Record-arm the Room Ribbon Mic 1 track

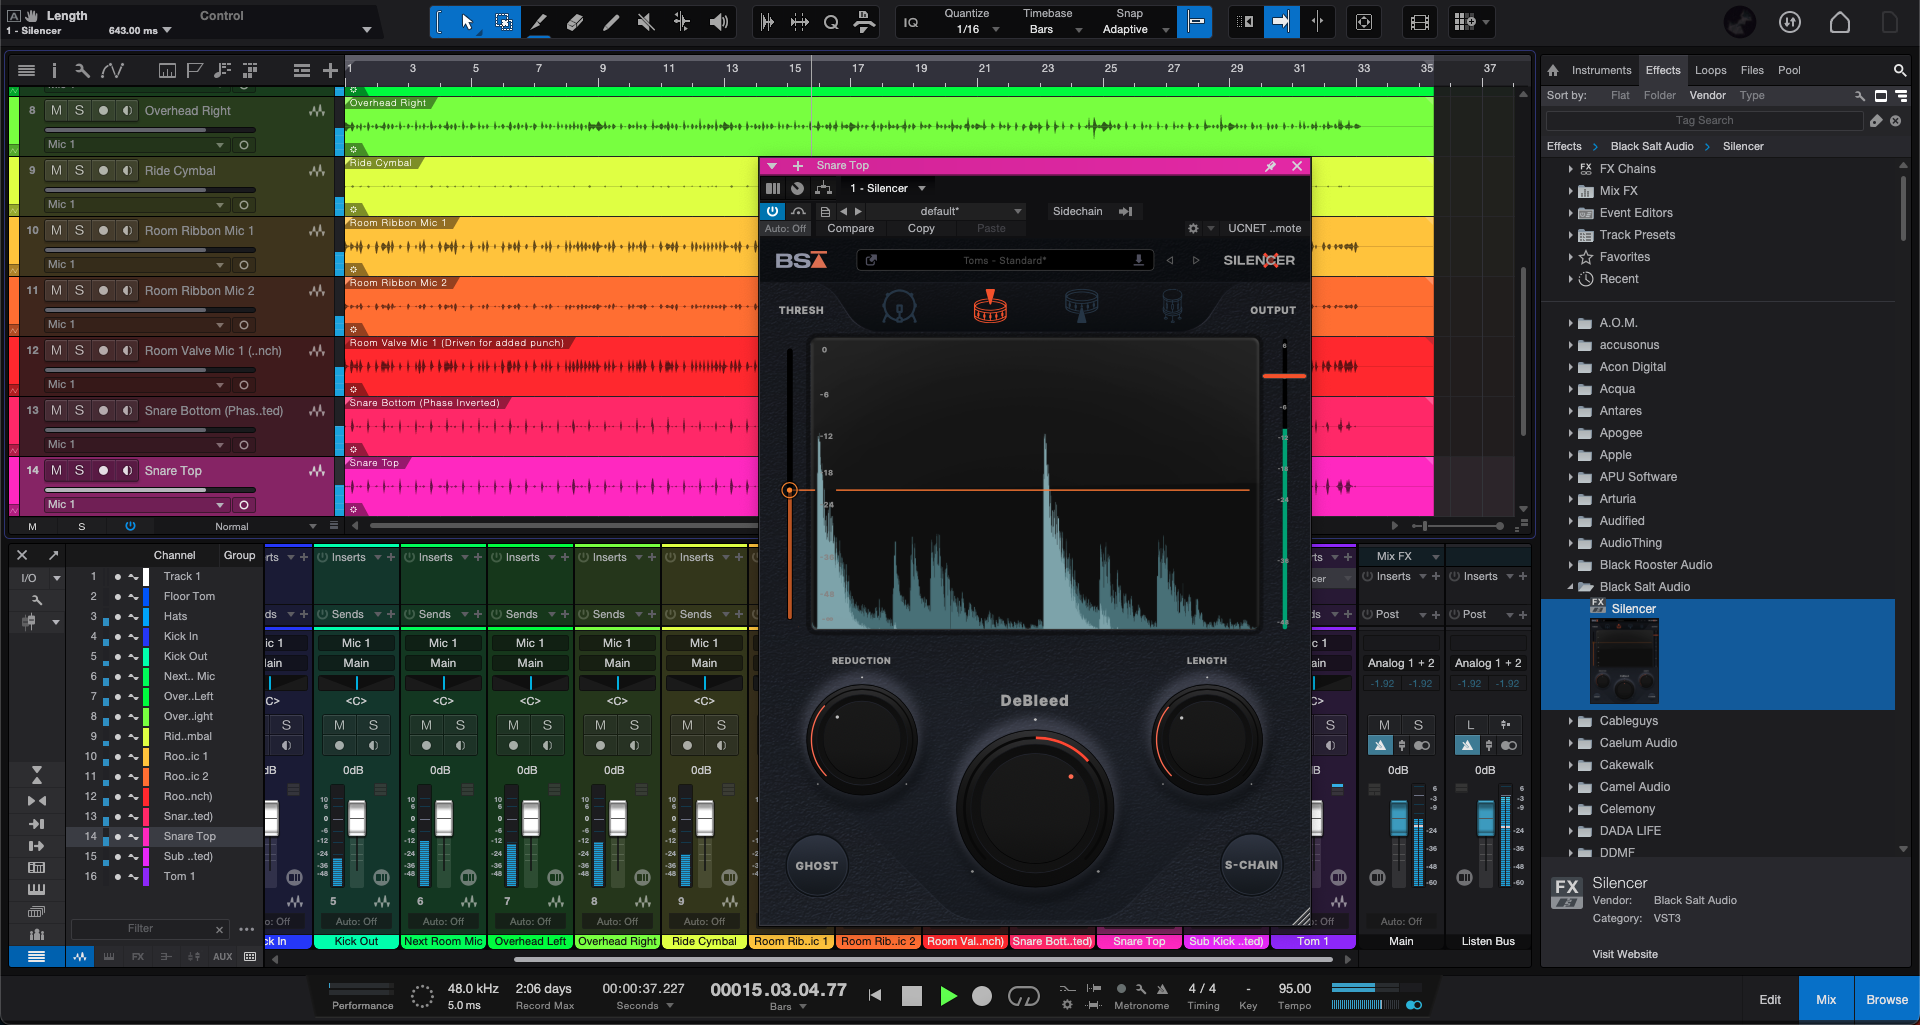coord(103,230)
